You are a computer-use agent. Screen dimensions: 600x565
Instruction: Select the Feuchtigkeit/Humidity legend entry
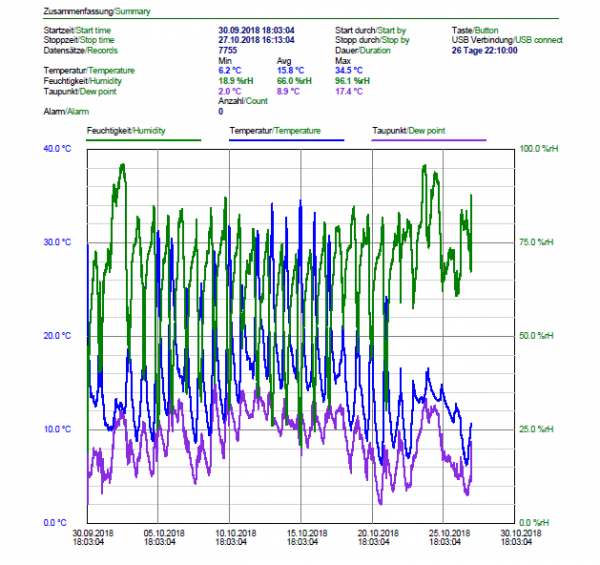pyautogui.click(x=126, y=131)
